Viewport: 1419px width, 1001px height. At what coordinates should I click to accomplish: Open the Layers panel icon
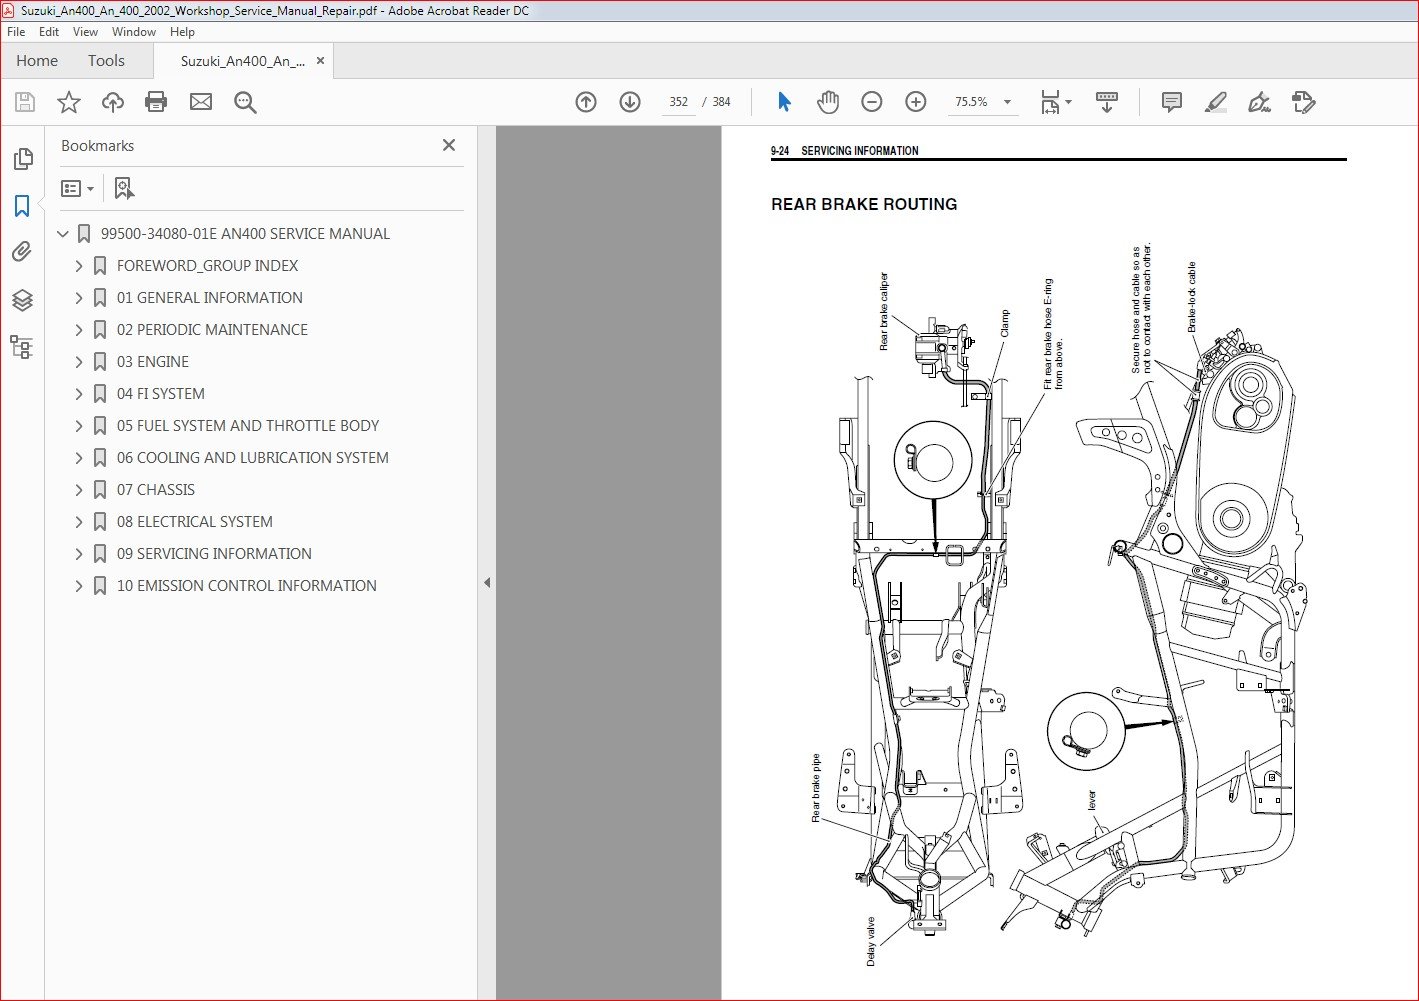pyautogui.click(x=22, y=300)
